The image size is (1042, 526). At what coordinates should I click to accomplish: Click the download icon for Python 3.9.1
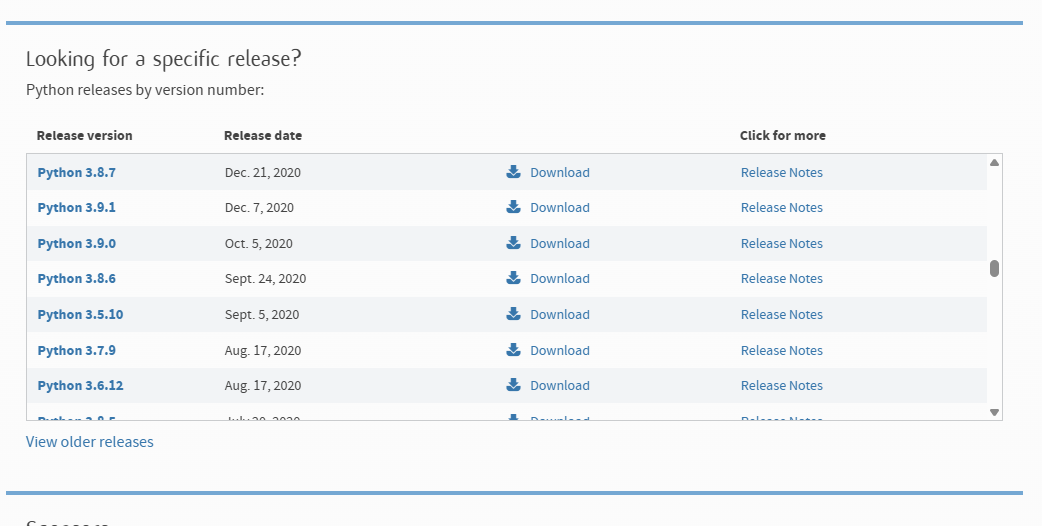pyautogui.click(x=513, y=207)
